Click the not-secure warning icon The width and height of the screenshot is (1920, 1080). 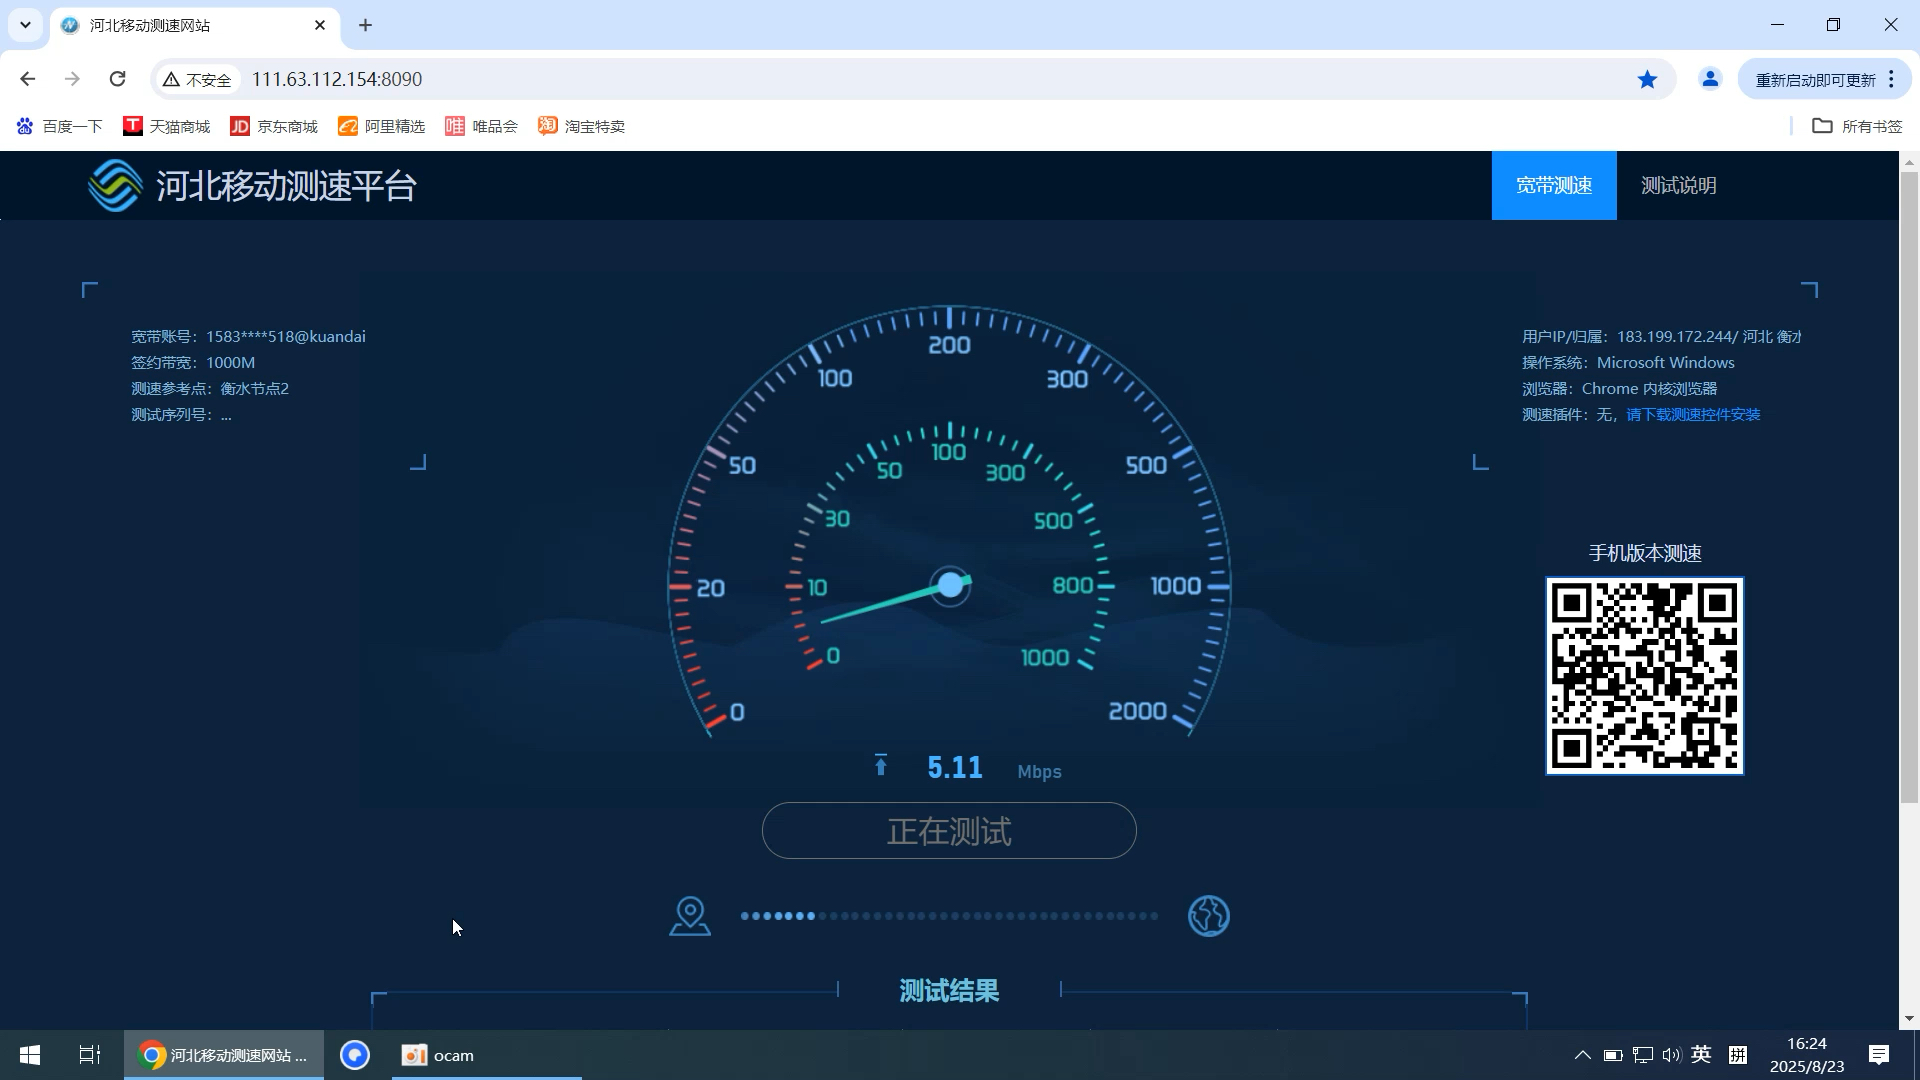[172, 79]
